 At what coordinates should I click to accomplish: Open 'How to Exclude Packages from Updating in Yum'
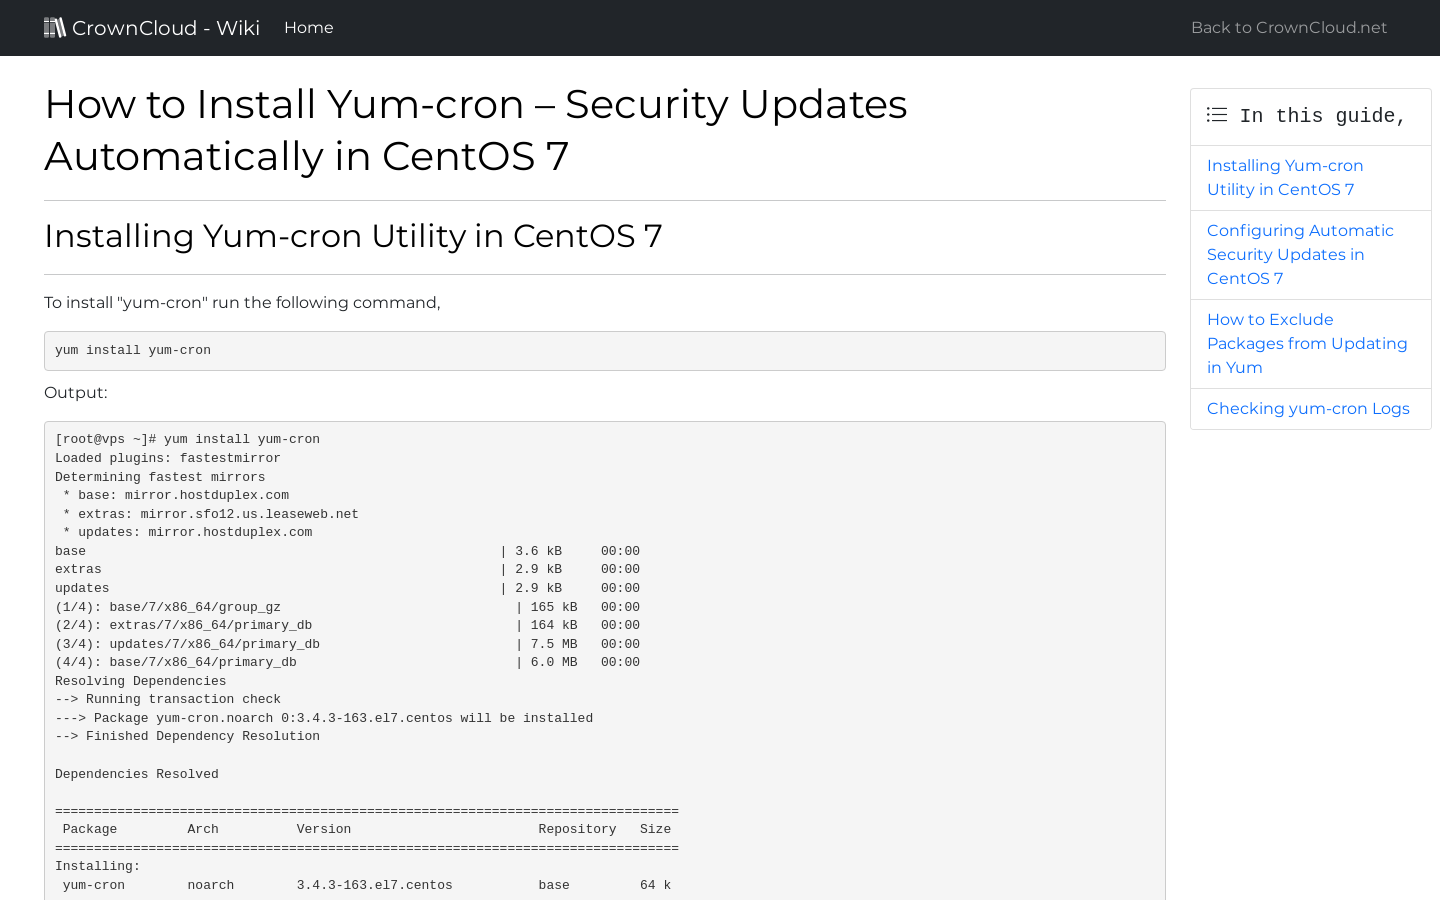click(x=1307, y=343)
